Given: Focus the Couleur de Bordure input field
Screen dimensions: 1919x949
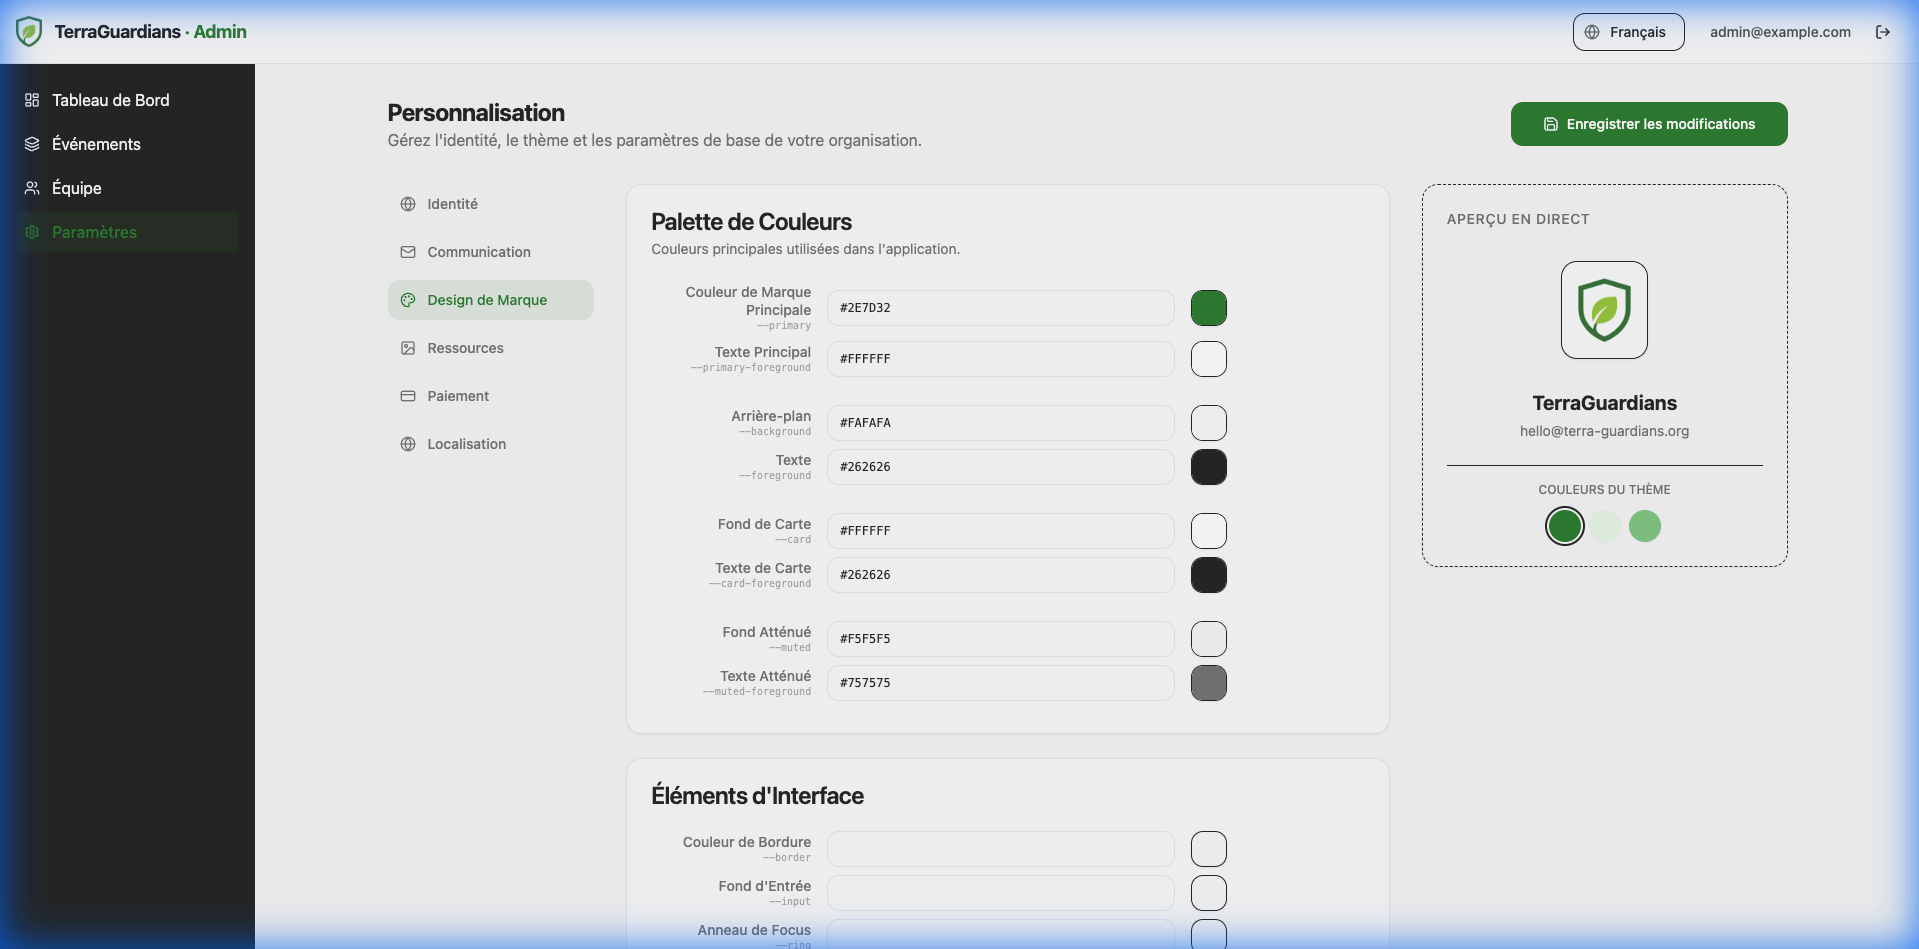Looking at the screenshot, I should coord(1000,849).
